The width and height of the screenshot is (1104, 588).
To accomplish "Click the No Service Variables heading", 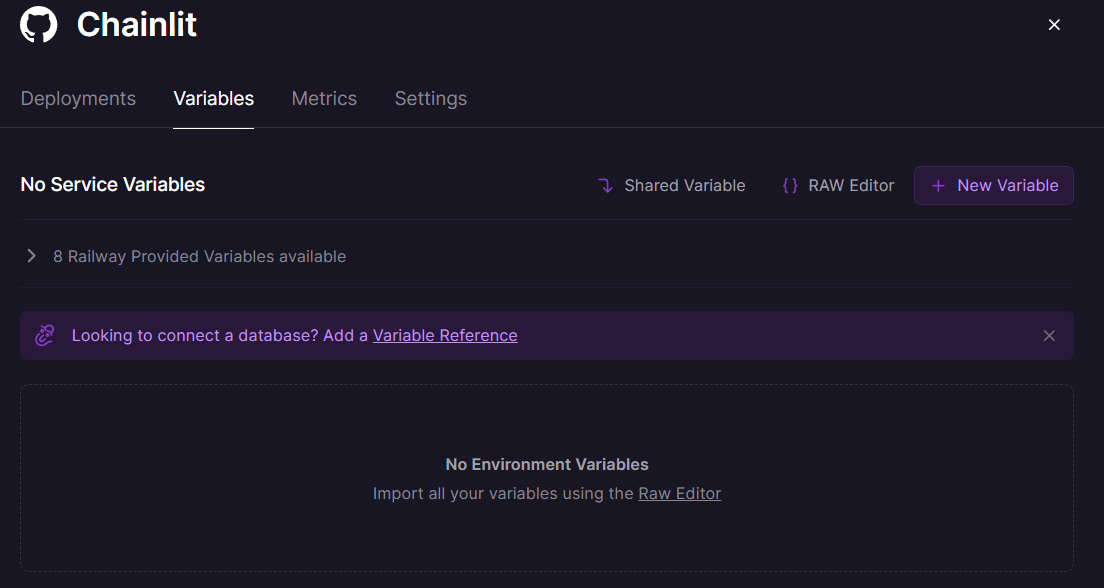I will click(x=113, y=184).
